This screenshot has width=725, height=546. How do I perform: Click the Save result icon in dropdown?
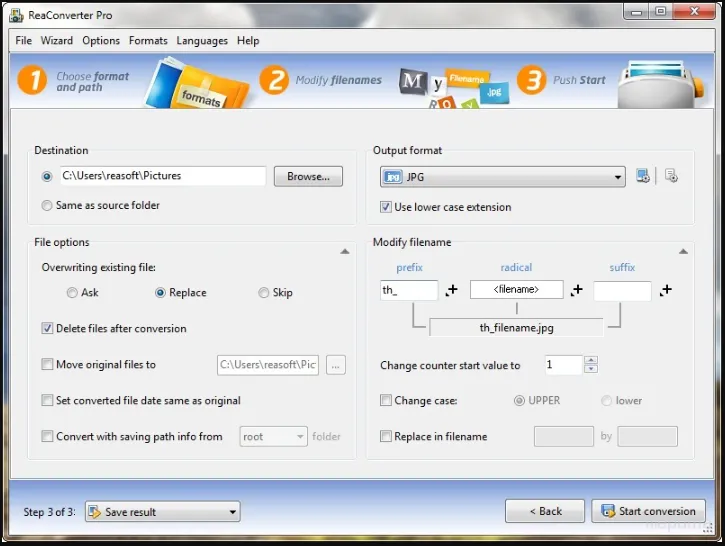point(94,512)
